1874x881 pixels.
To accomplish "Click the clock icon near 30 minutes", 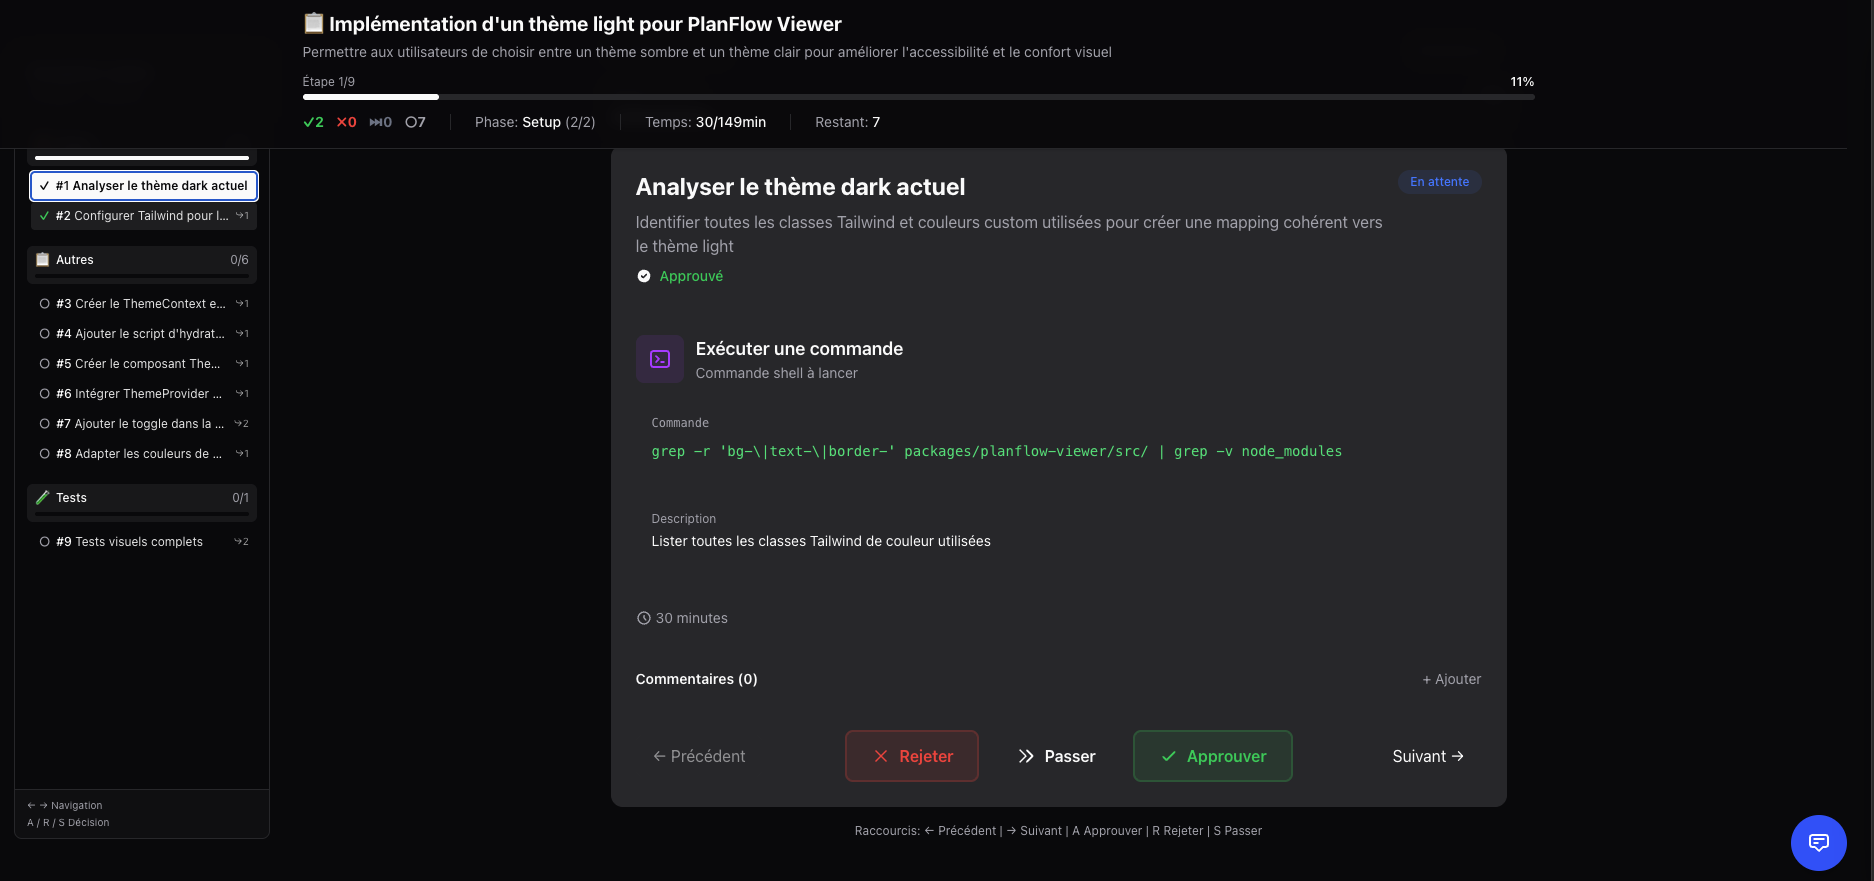I will pyautogui.click(x=644, y=618).
